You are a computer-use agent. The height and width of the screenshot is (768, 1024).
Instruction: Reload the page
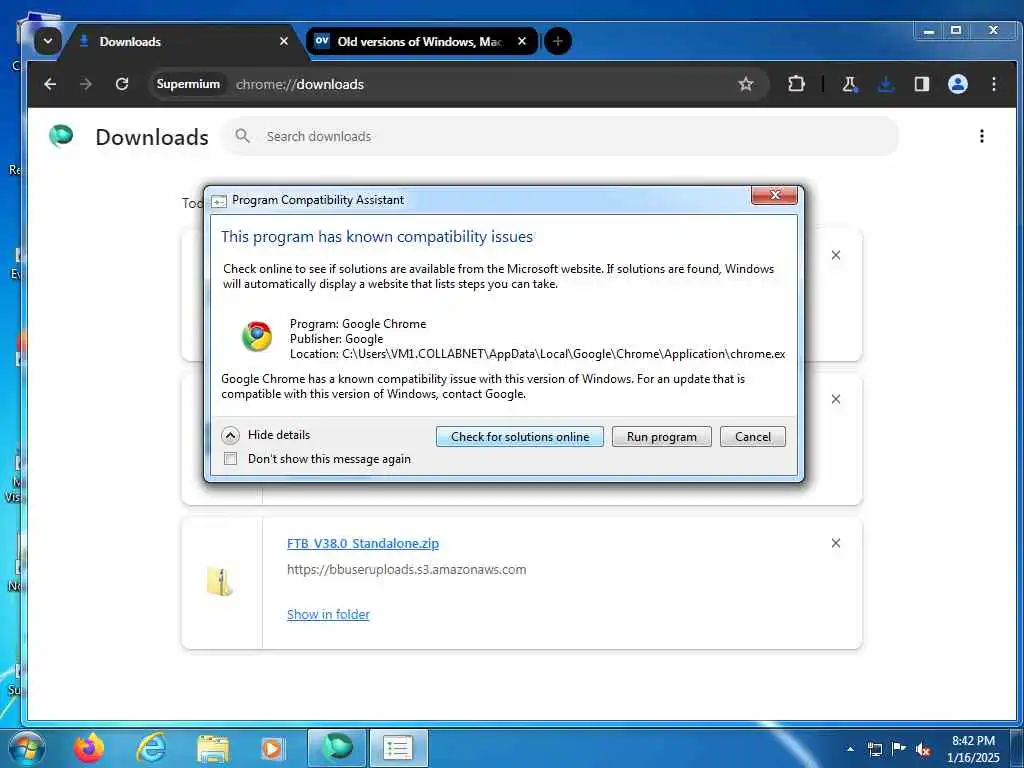(121, 84)
